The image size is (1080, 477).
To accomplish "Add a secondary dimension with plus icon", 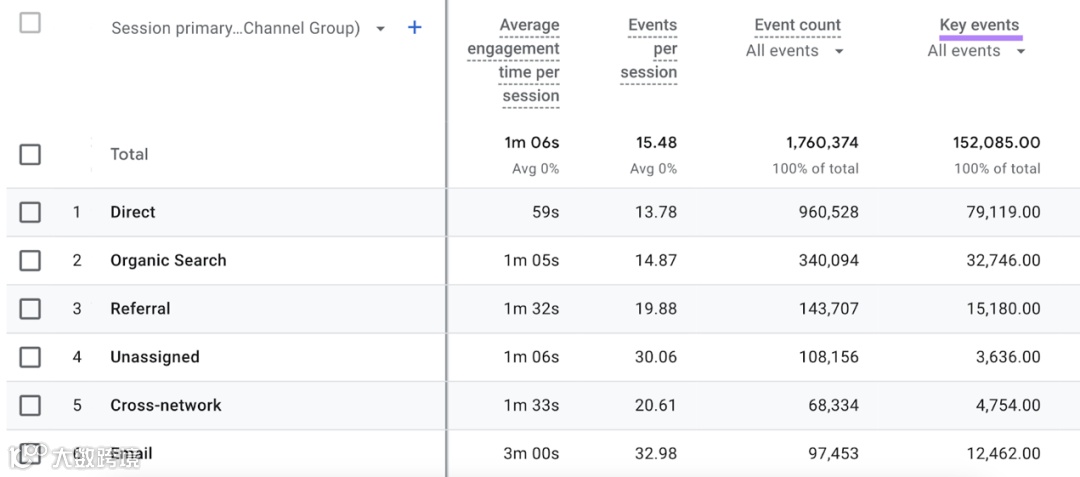I will 415,28.
